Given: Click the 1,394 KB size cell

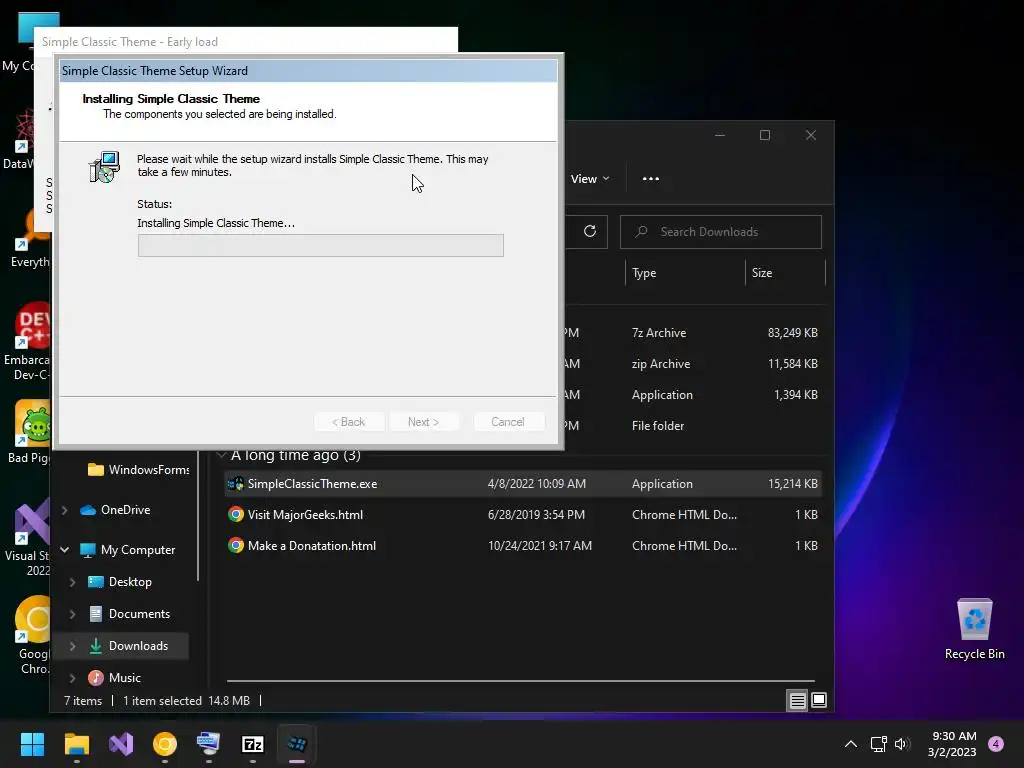Looking at the screenshot, I should (795, 394).
